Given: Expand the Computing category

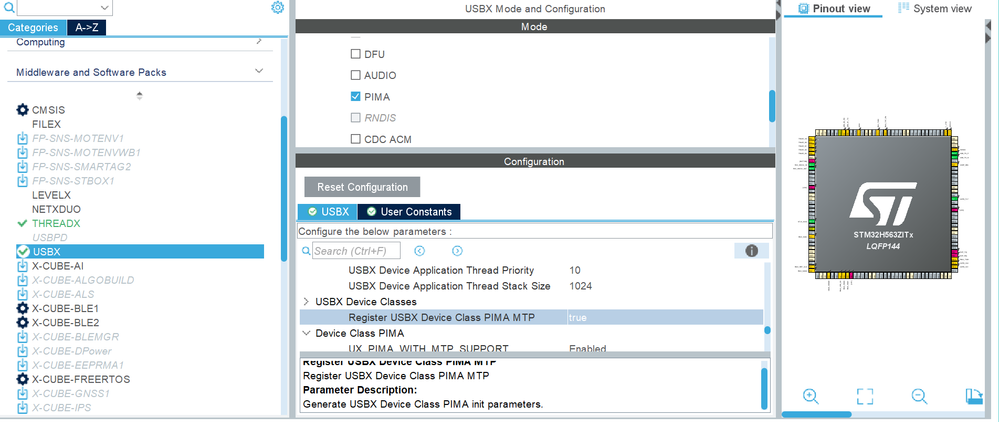Looking at the screenshot, I should coord(259,41).
